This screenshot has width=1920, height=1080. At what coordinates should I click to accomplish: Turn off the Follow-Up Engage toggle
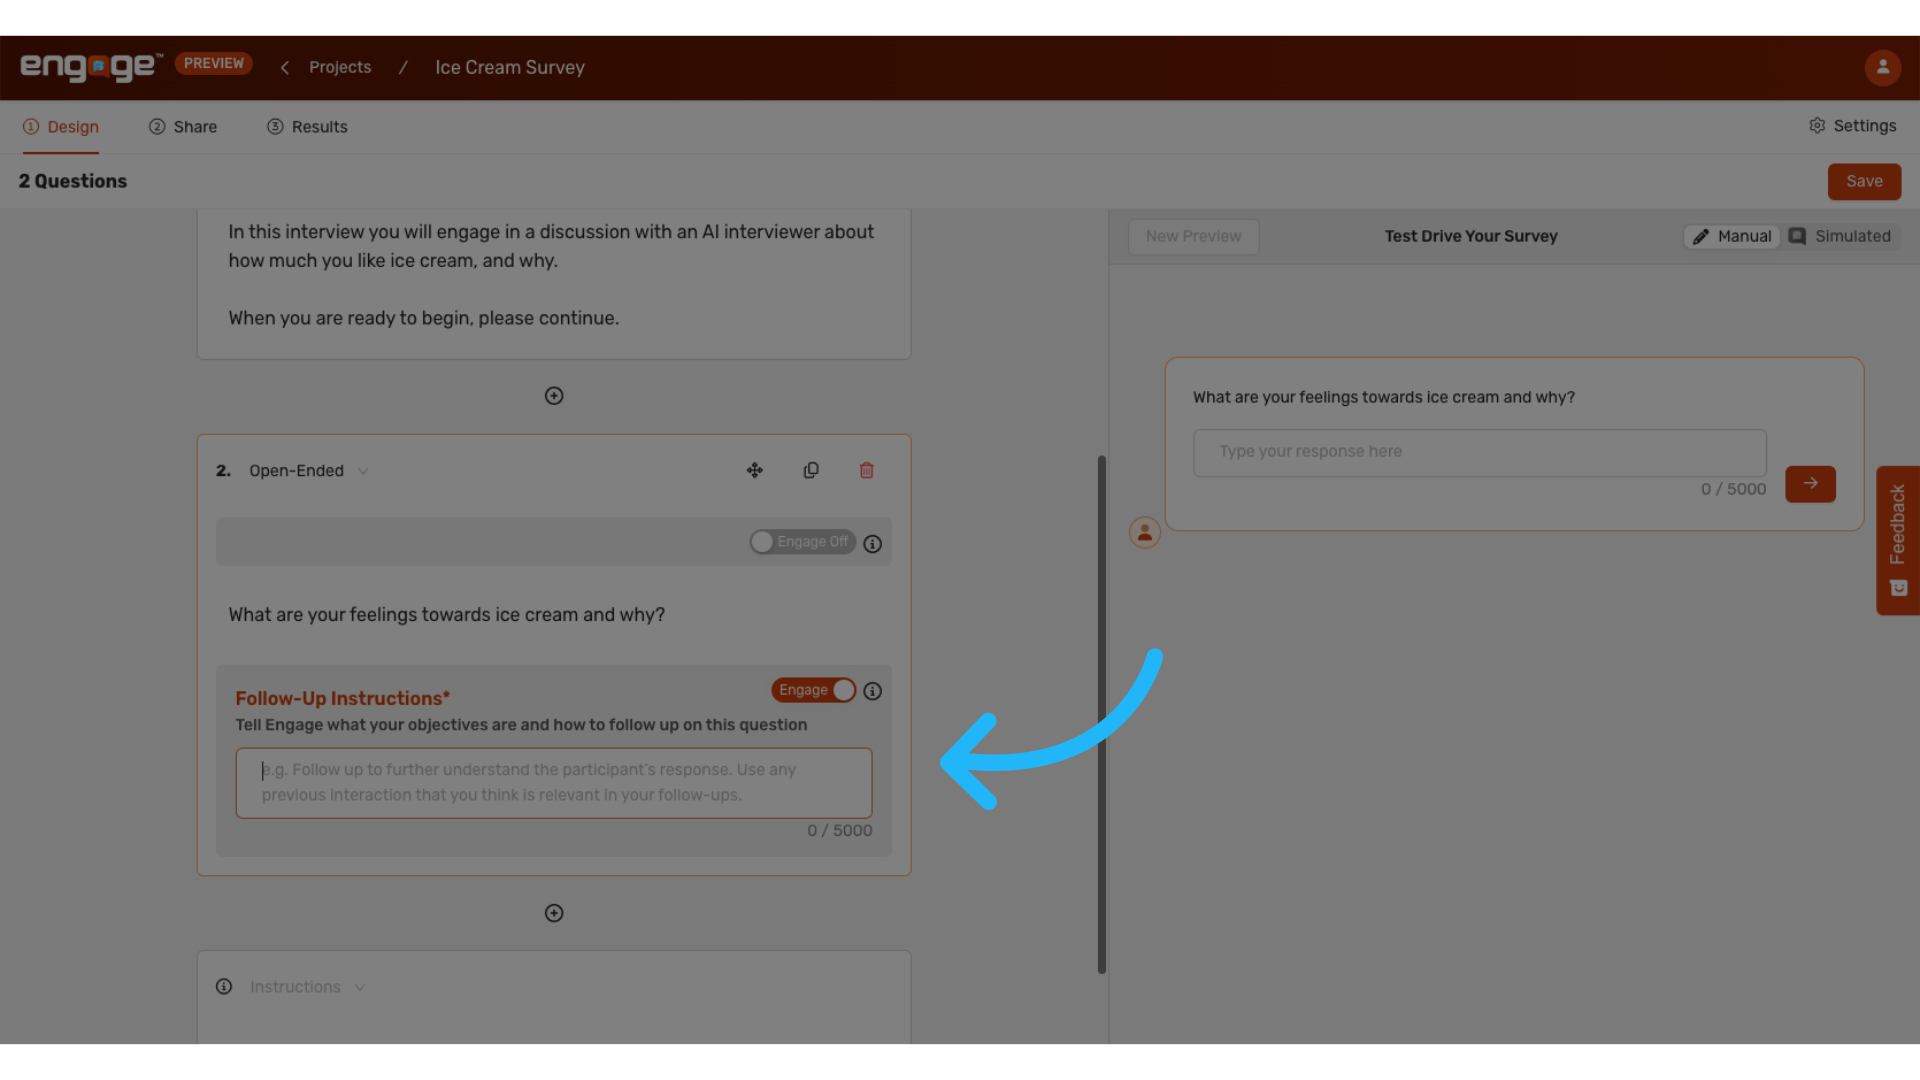[814, 690]
